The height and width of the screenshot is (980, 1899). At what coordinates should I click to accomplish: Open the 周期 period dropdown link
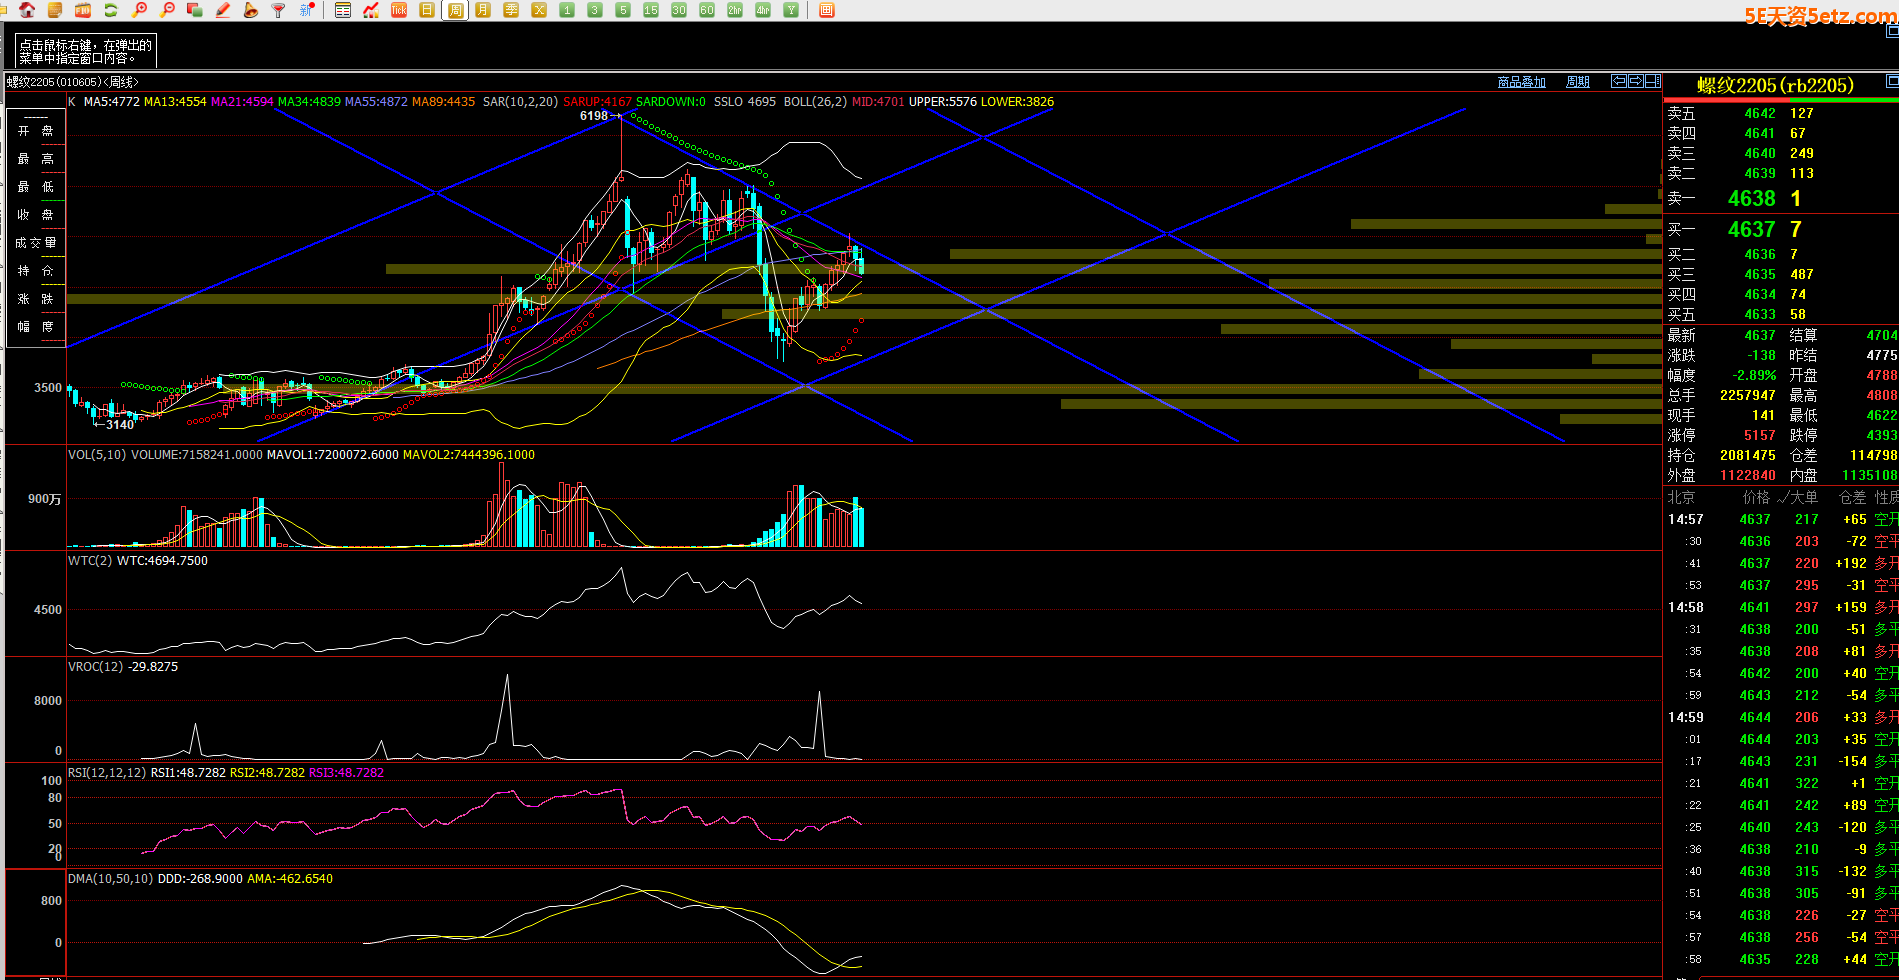point(1577,82)
